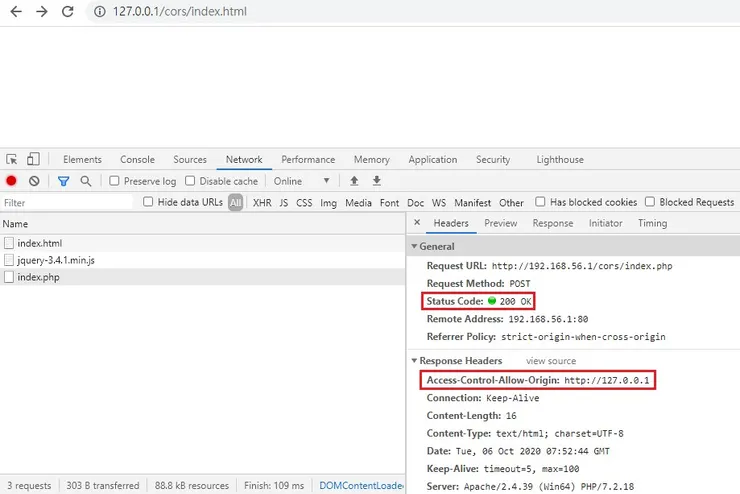Select index.html file icon in request list

point(8,243)
